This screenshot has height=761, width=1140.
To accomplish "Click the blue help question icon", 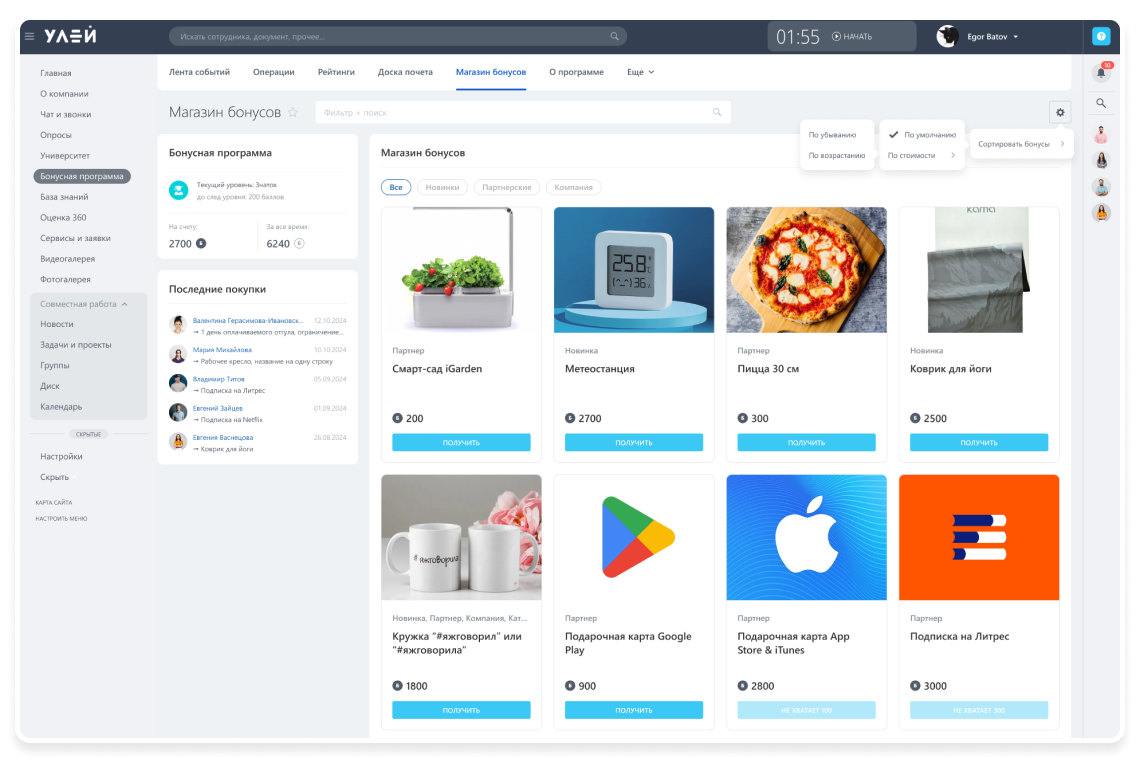I will tap(1101, 36).
